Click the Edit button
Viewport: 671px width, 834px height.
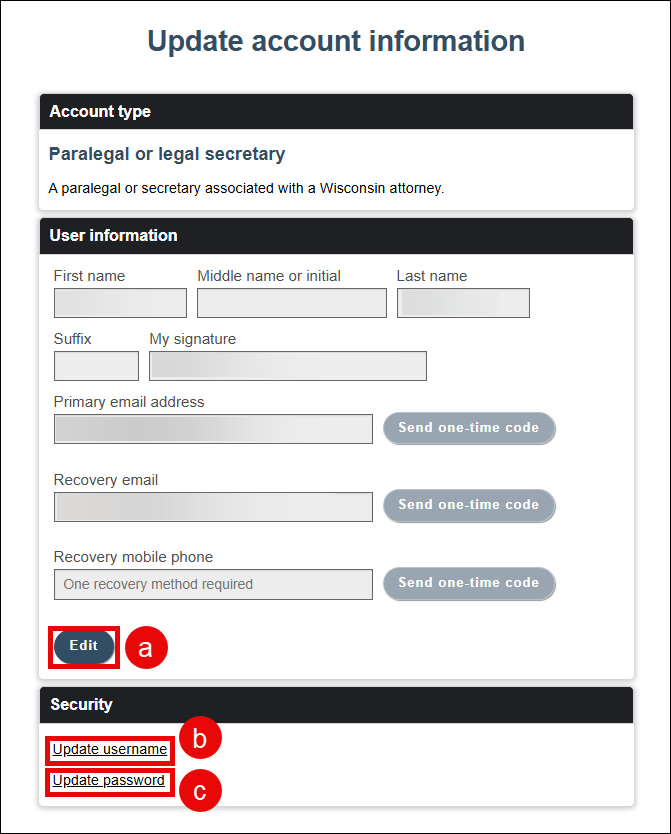(x=84, y=646)
